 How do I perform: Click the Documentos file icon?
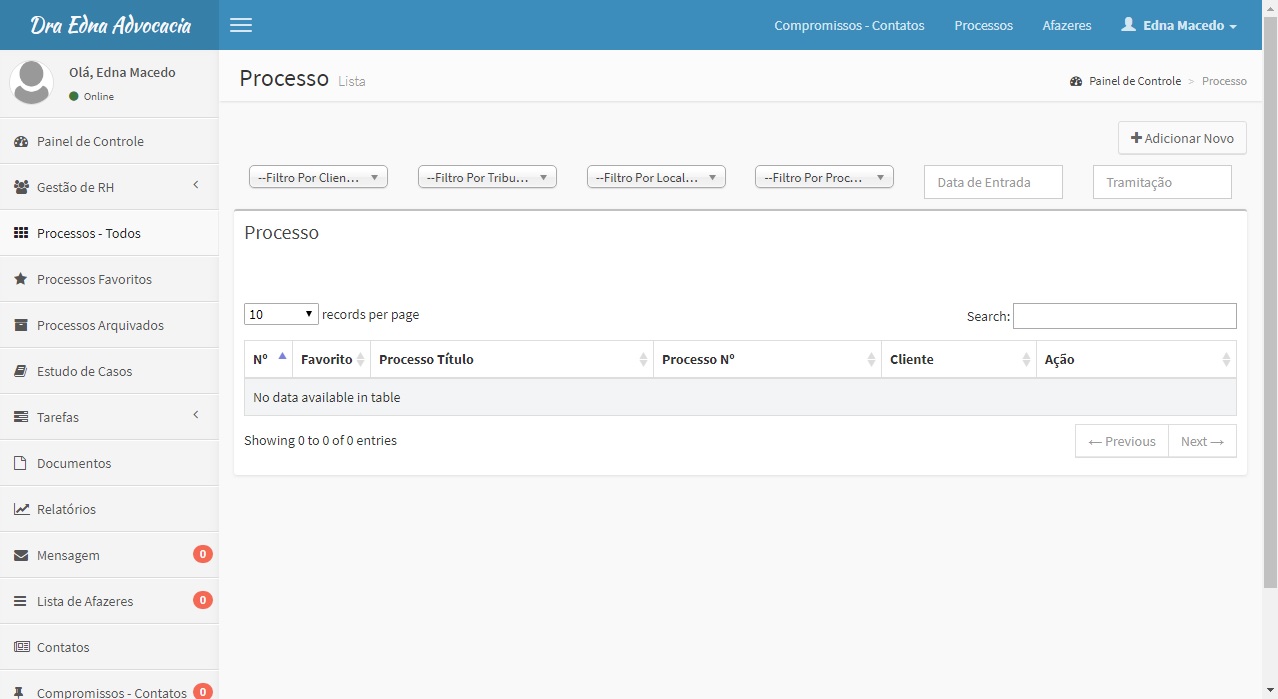[21, 464]
